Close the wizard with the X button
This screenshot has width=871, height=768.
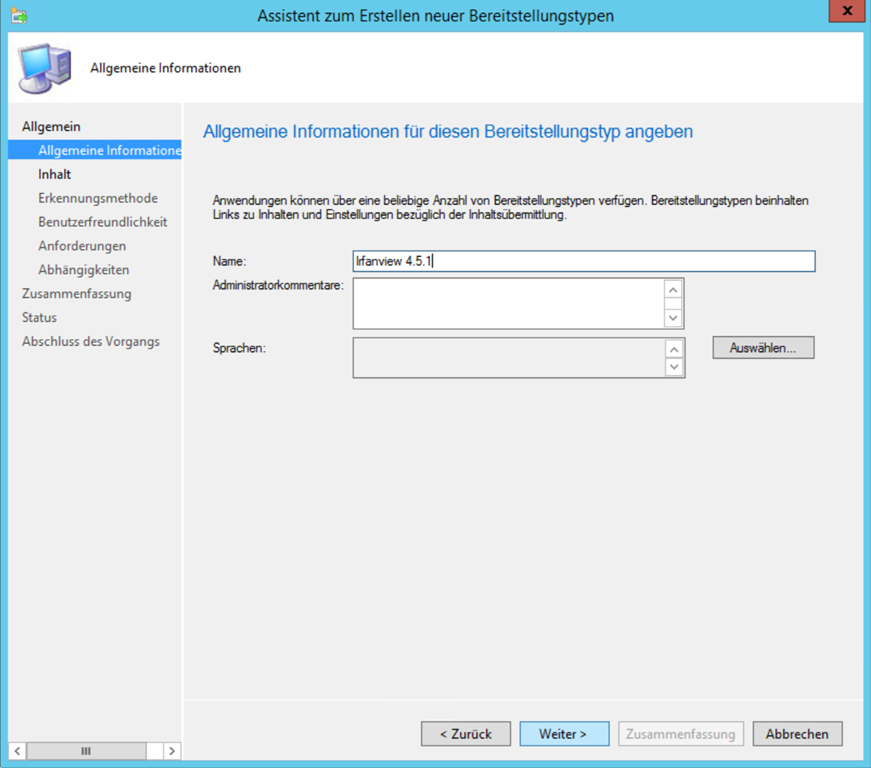(x=844, y=15)
